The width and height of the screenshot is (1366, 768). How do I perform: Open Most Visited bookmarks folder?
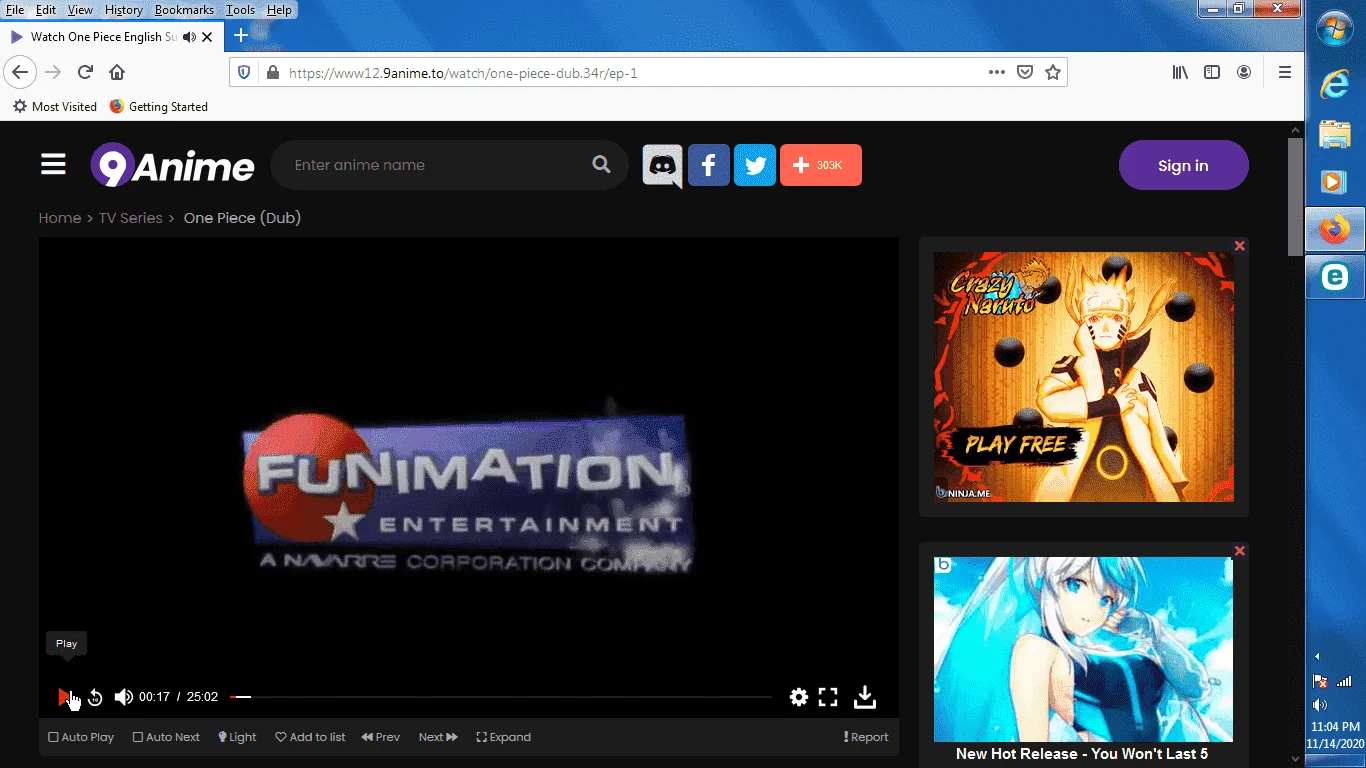click(55, 106)
